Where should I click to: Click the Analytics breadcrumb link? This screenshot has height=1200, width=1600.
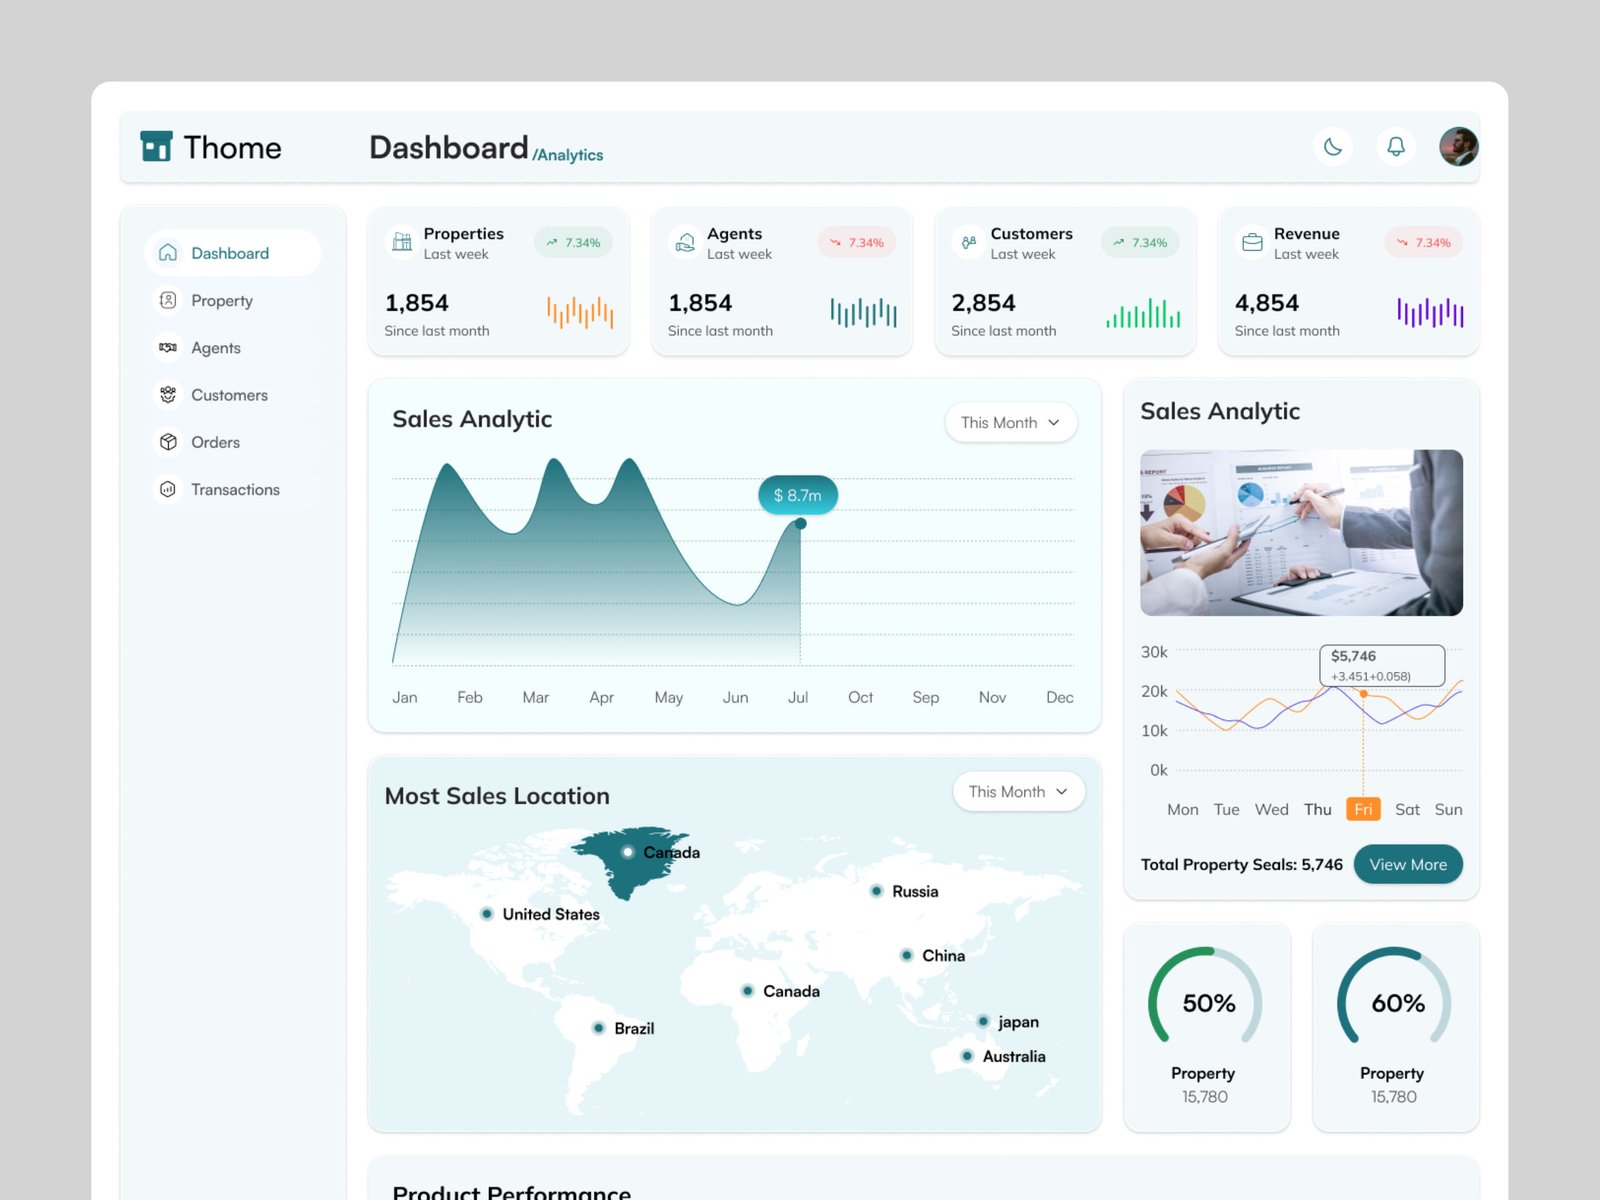[568, 155]
